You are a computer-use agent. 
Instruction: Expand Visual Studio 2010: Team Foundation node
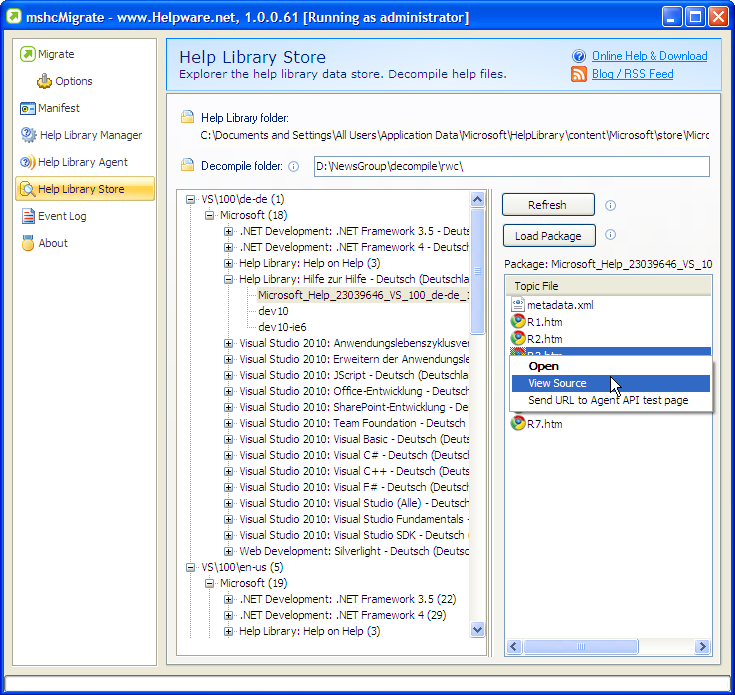pyautogui.click(x=228, y=423)
